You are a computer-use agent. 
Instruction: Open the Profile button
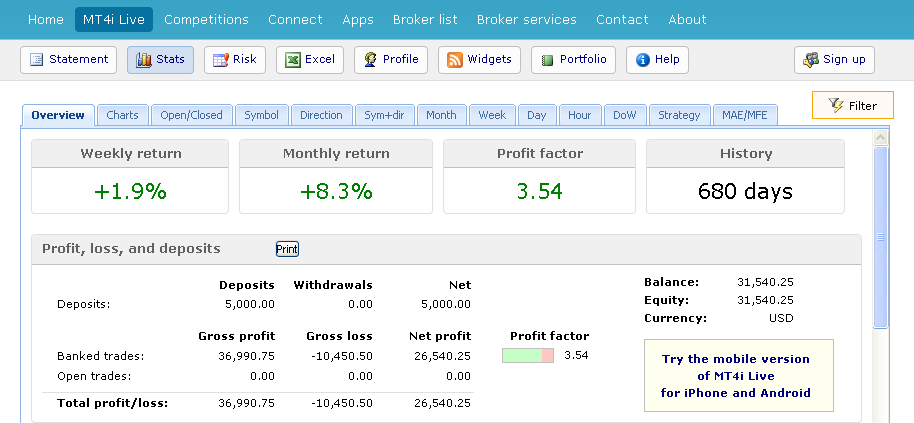pyautogui.click(x=391, y=60)
